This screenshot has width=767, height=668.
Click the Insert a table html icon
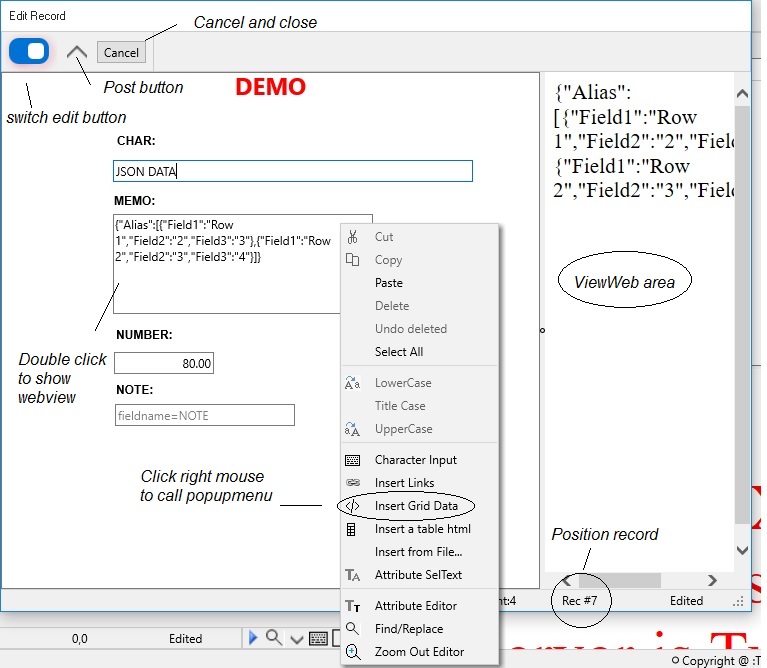(352, 529)
